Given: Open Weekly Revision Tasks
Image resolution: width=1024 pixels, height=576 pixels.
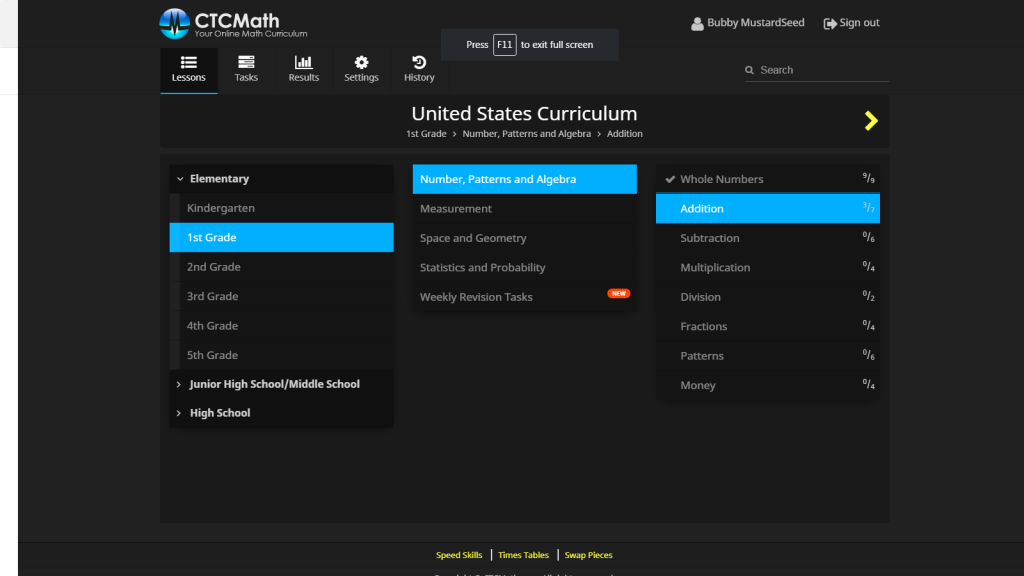Looking at the screenshot, I should click(524, 297).
